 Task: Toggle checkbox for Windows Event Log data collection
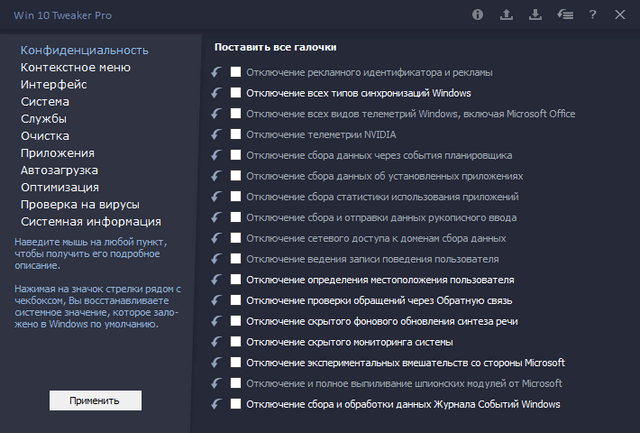click(x=236, y=405)
